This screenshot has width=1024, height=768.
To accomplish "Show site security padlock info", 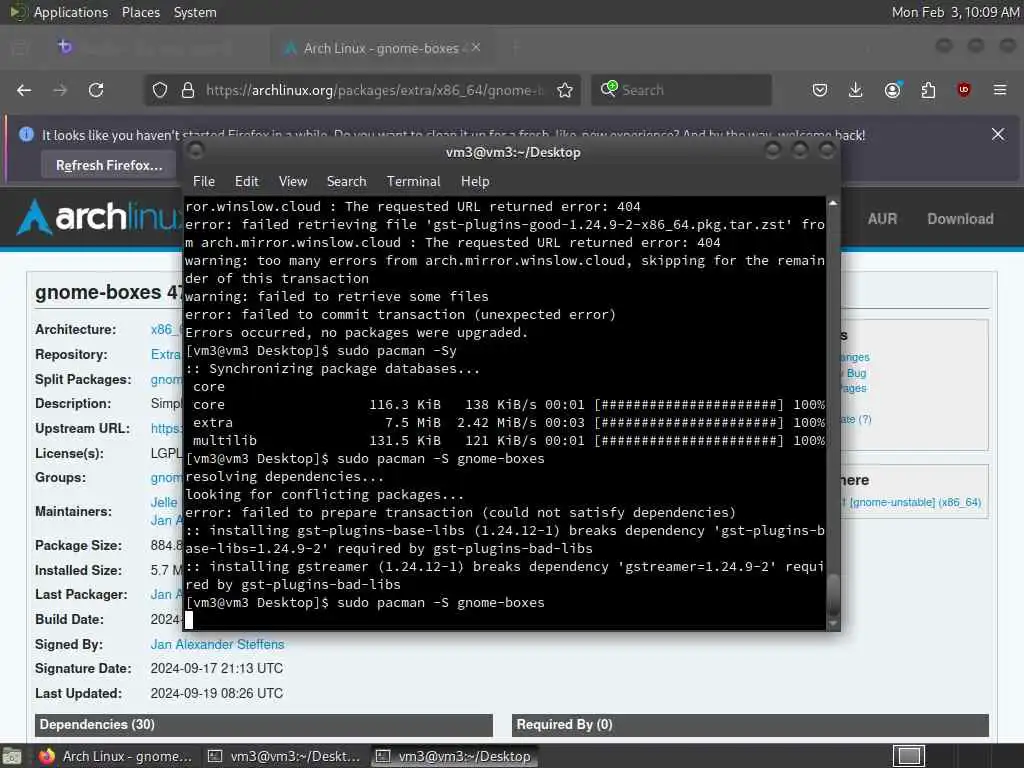I will tap(187, 90).
